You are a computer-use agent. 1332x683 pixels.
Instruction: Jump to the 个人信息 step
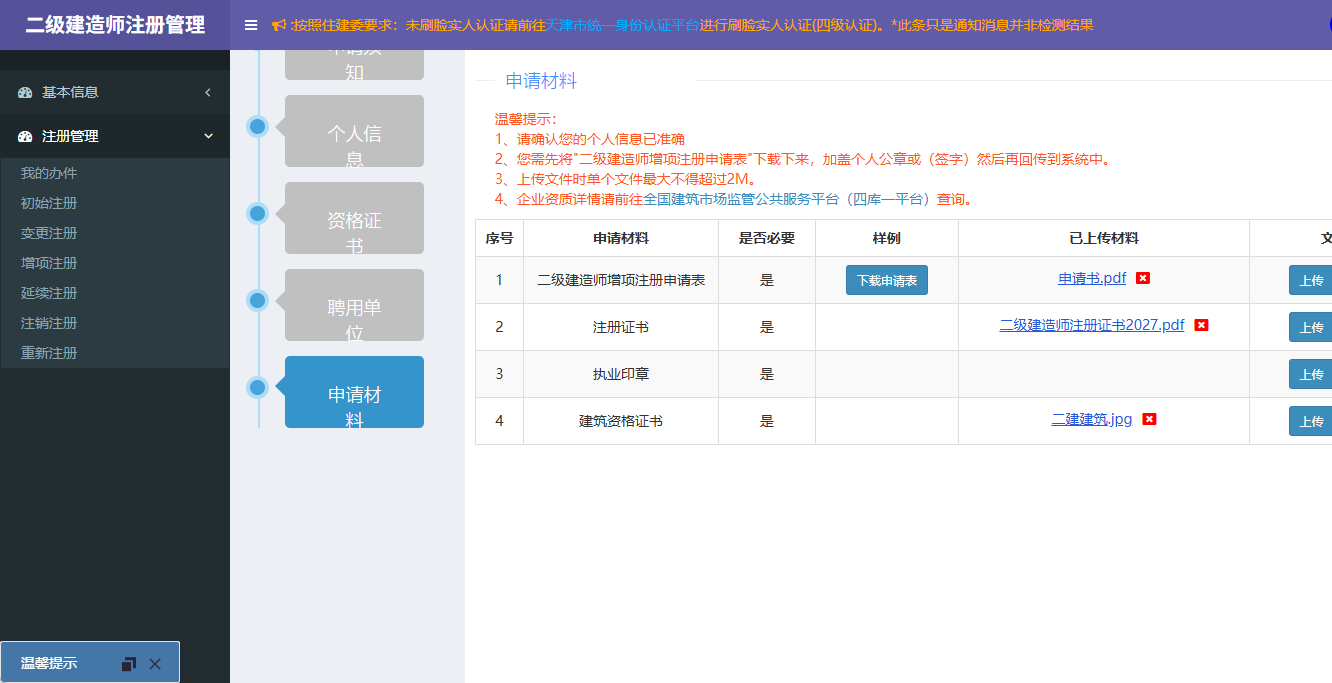click(354, 131)
